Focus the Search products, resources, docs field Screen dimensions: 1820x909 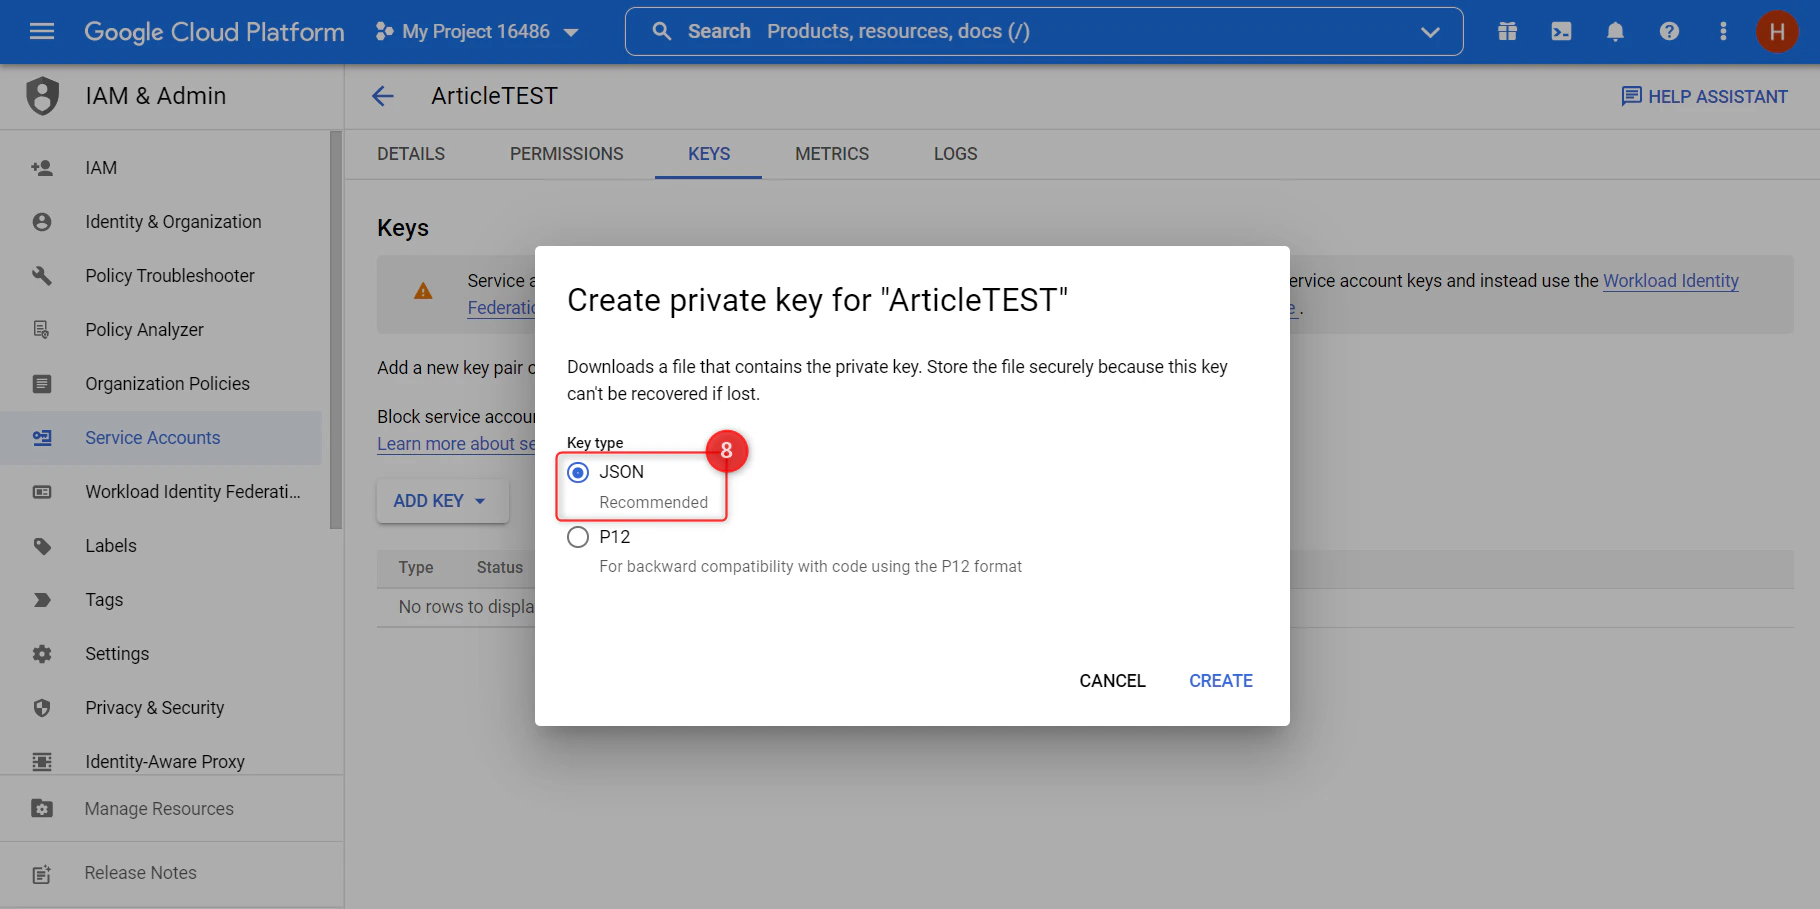[x=1044, y=31]
